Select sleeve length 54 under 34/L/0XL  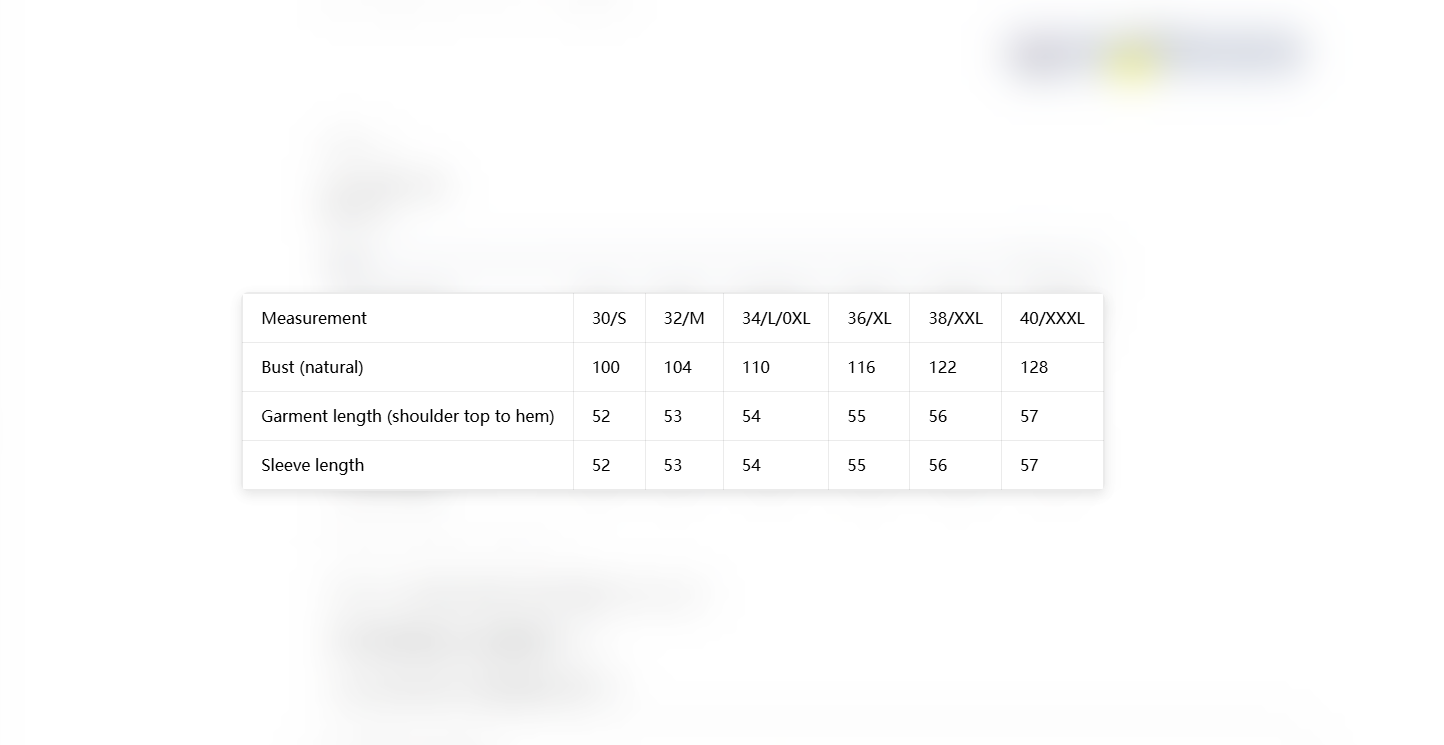tap(776, 465)
